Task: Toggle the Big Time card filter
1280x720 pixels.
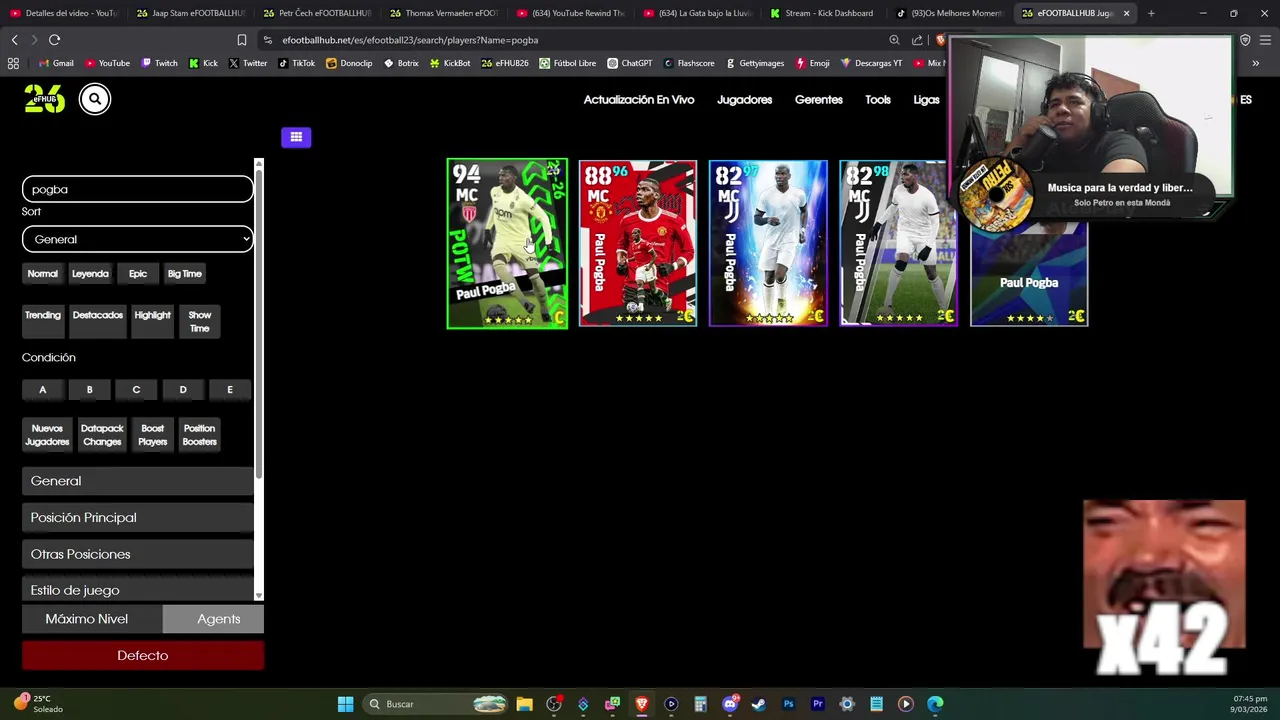Action: (x=185, y=274)
